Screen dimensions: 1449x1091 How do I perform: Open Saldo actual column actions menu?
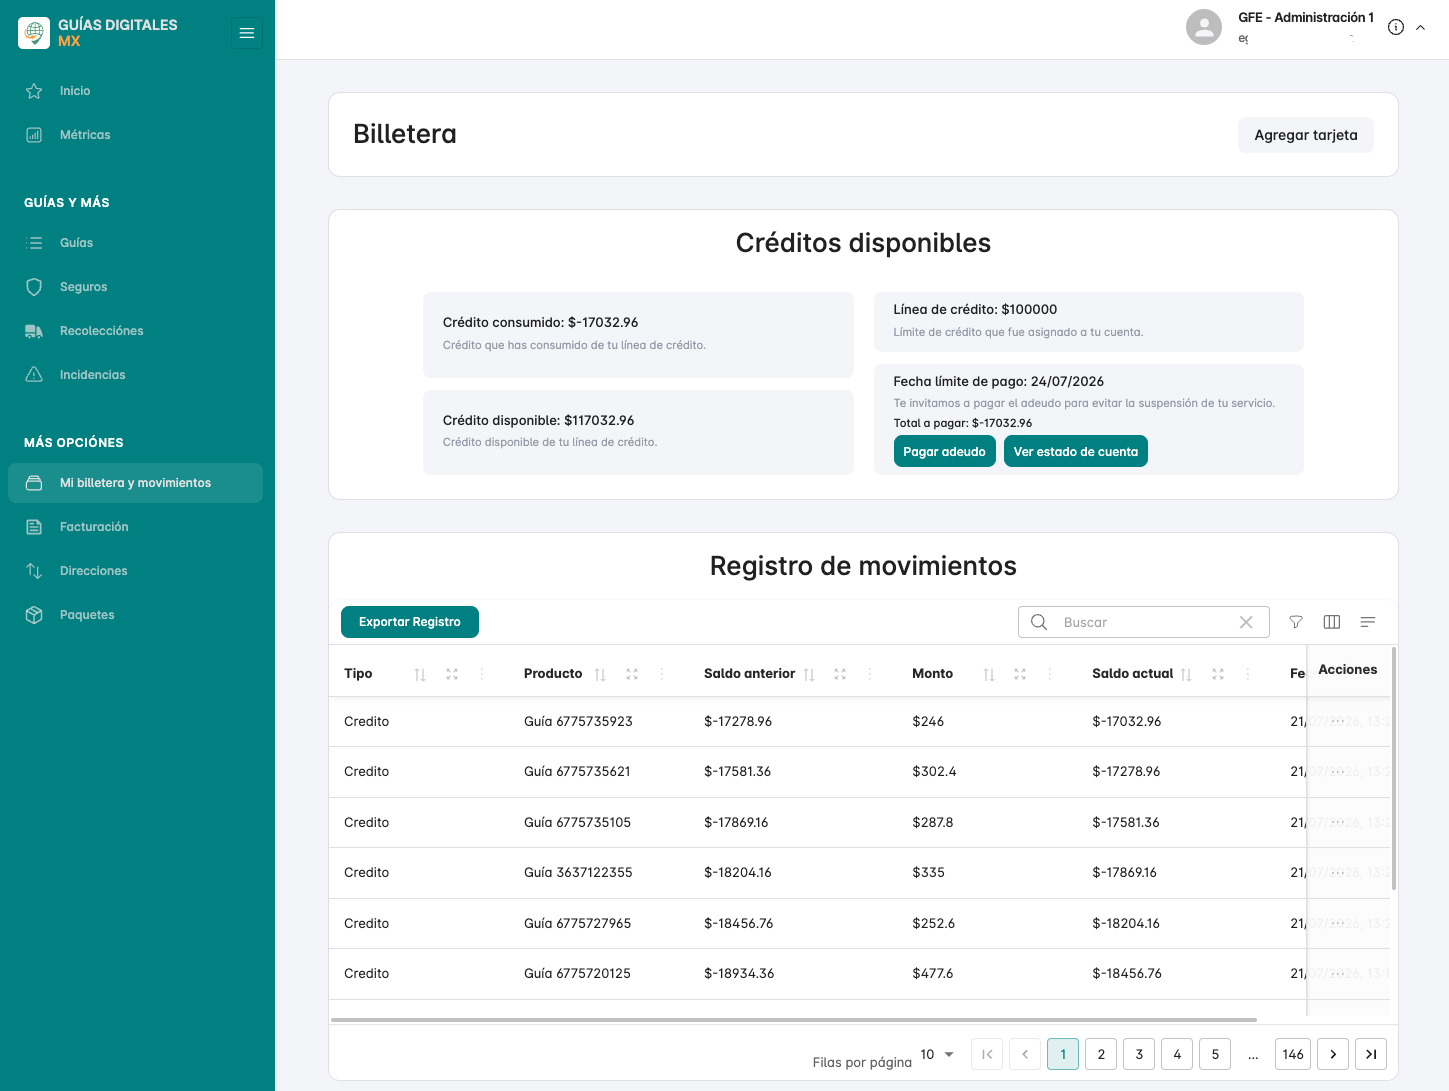click(x=1248, y=674)
